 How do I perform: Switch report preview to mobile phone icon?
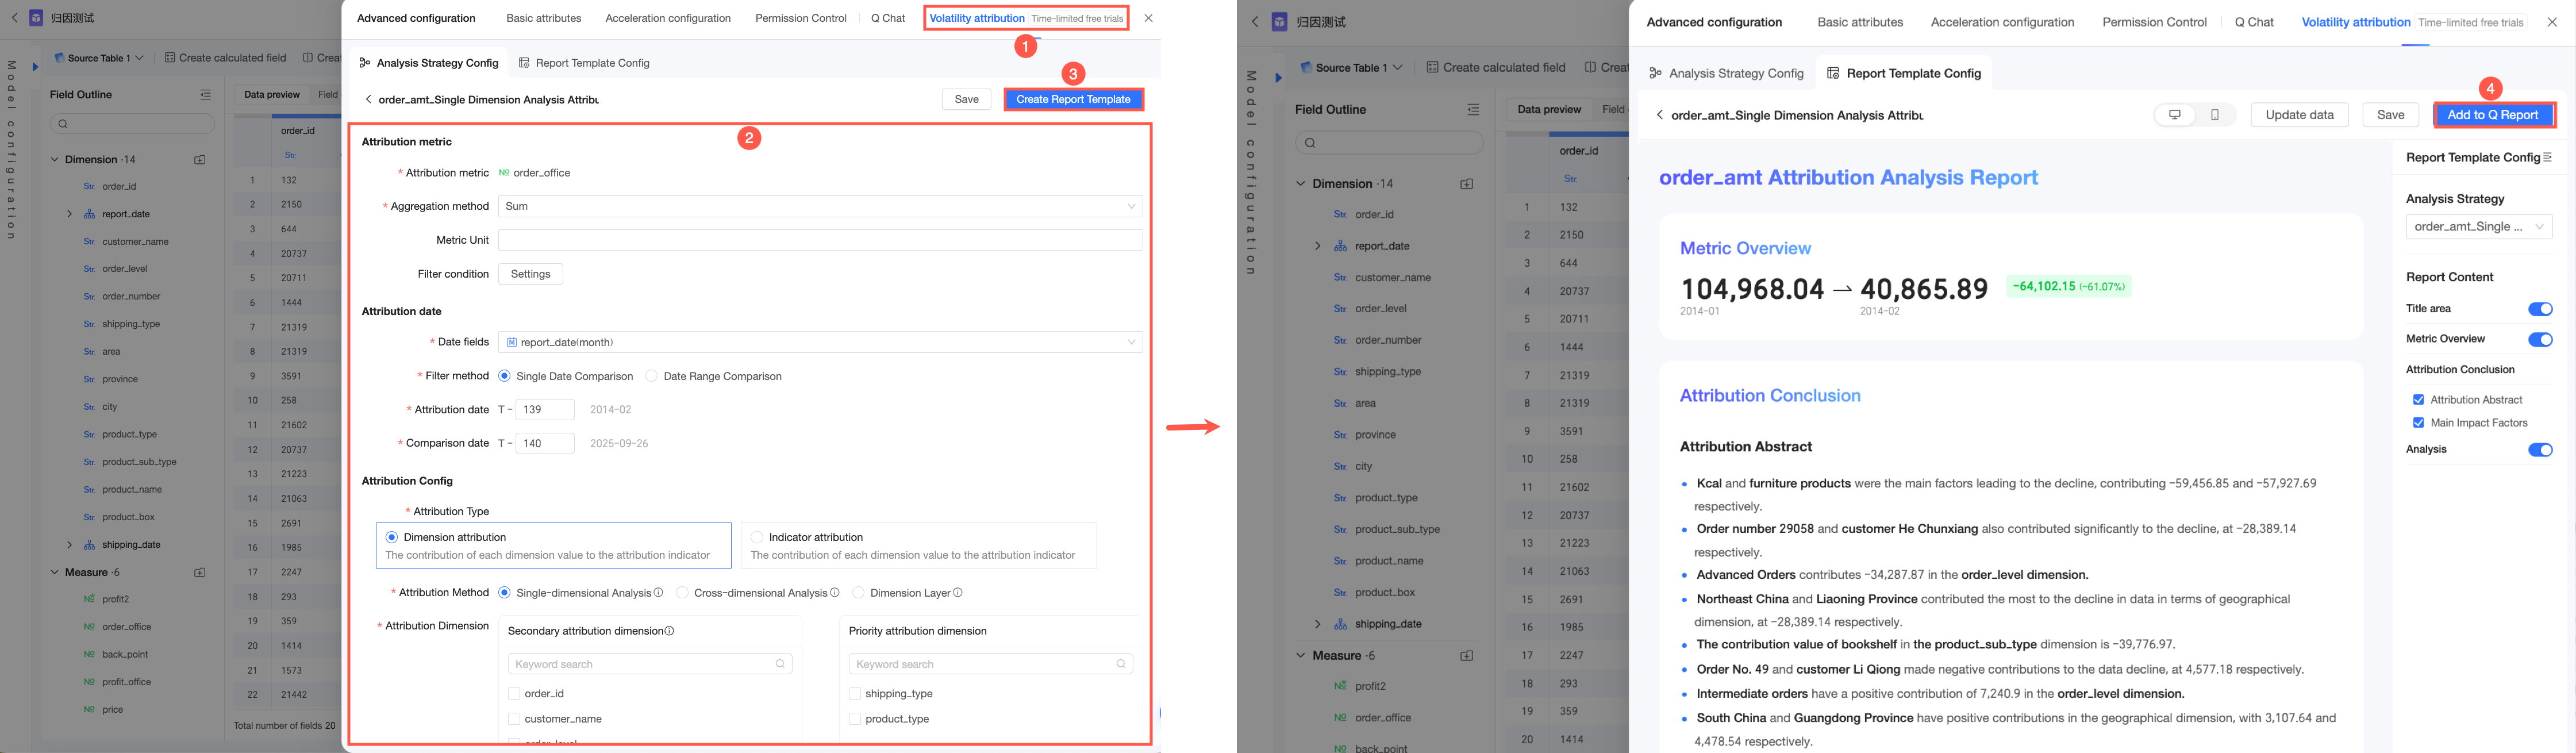click(x=2215, y=115)
